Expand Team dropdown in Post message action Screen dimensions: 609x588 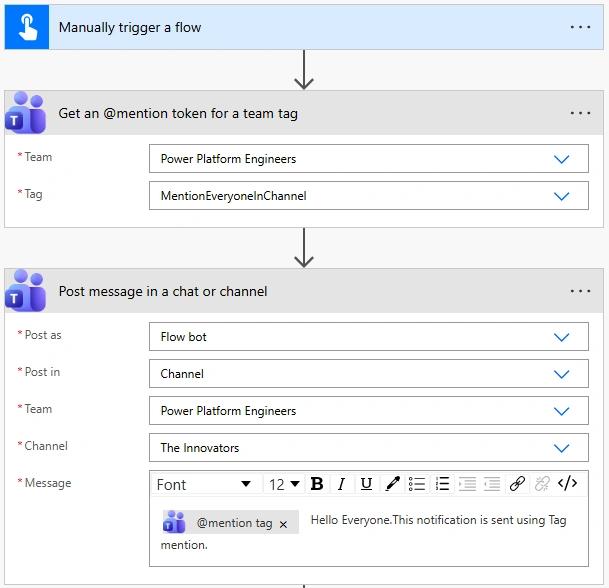(x=561, y=411)
